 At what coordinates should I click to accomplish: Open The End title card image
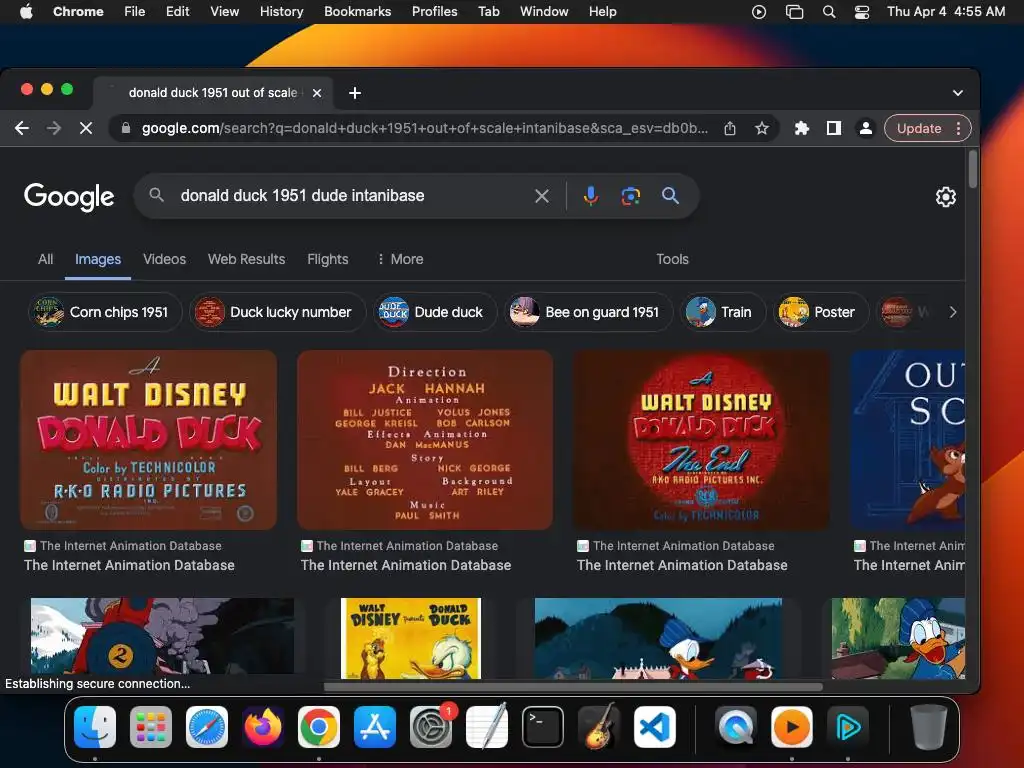(701, 440)
